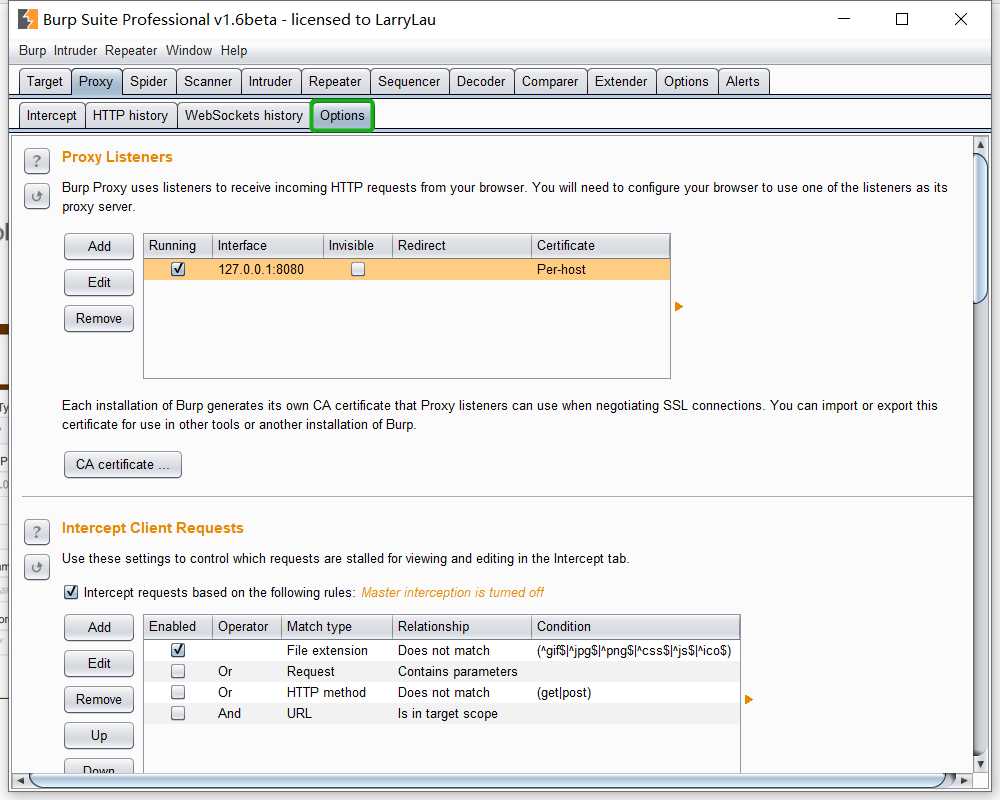The width and height of the screenshot is (1000, 800).
Task: Enable the HTTP method rule checkbox
Action: pyautogui.click(x=178, y=692)
